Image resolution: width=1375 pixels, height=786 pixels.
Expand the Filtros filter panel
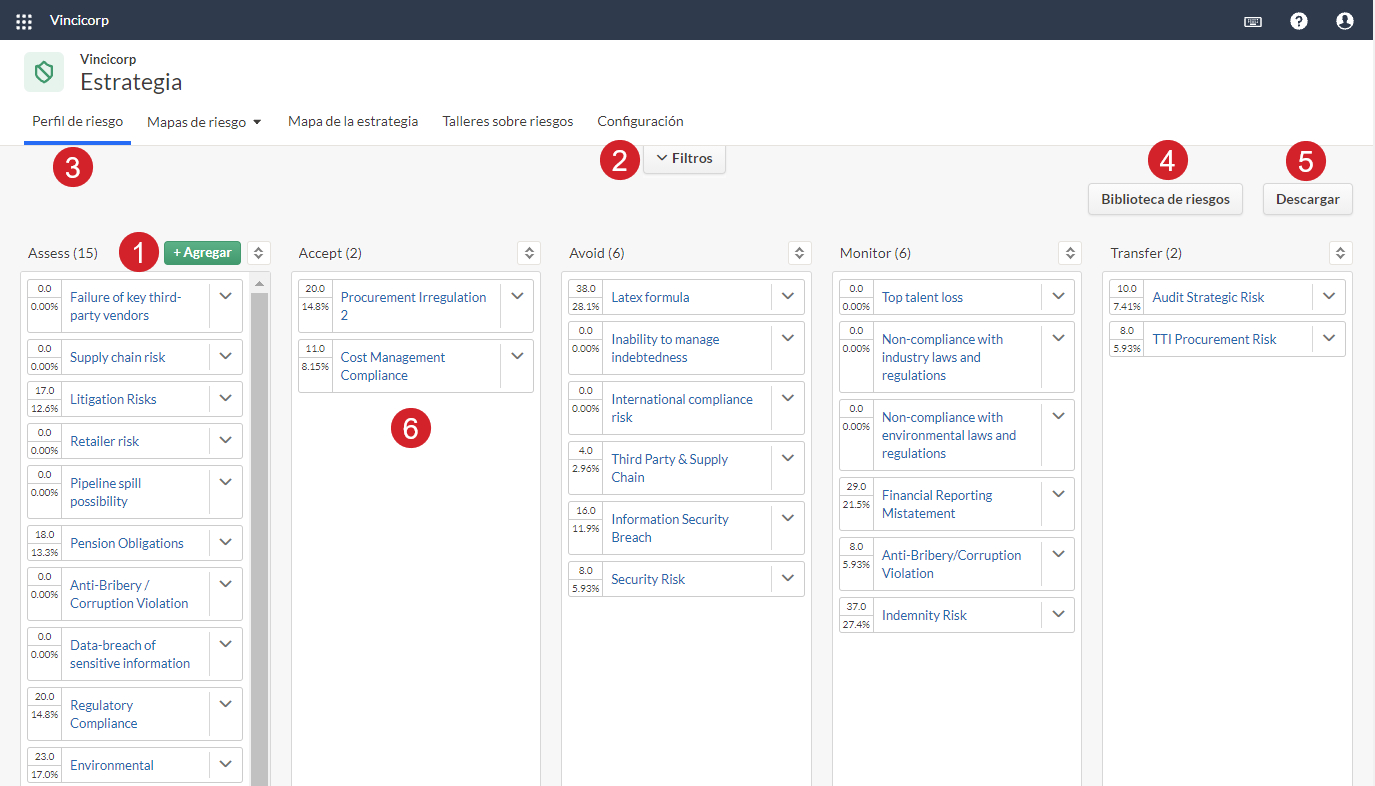[x=684, y=159]
